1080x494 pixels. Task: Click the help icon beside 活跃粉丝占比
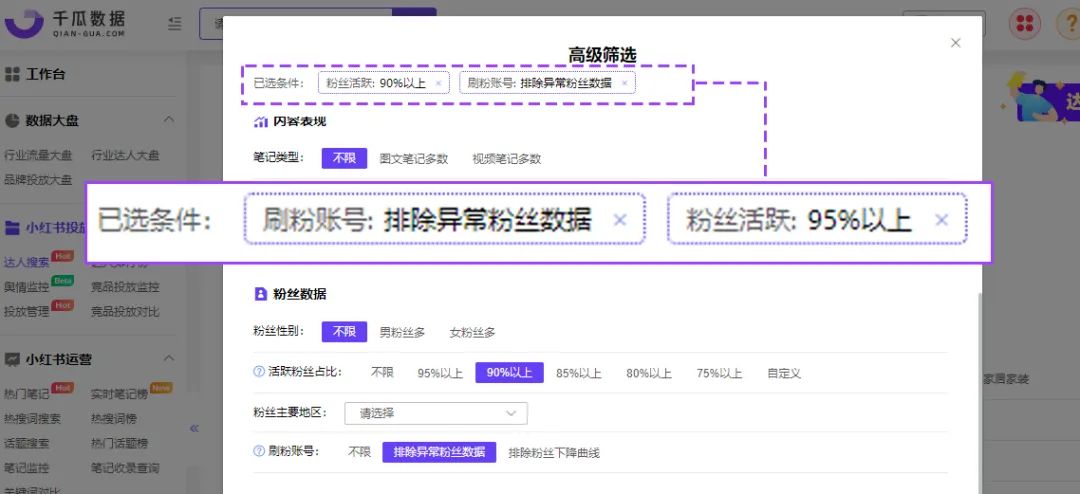(259, 372)
